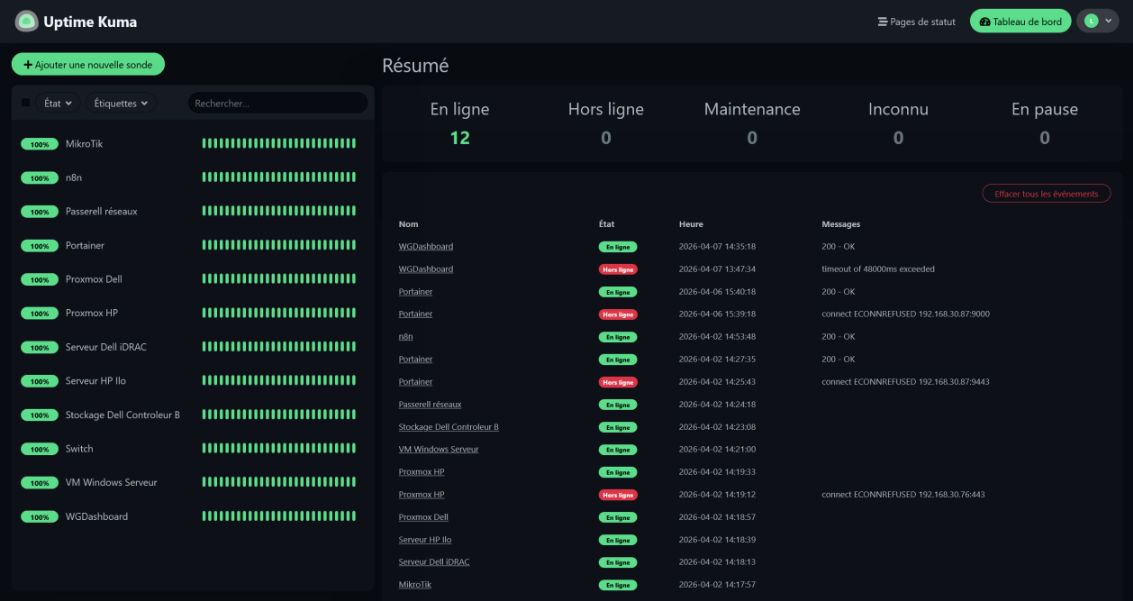
Task: Open n8n link in events table
Action: click(405, 337)
